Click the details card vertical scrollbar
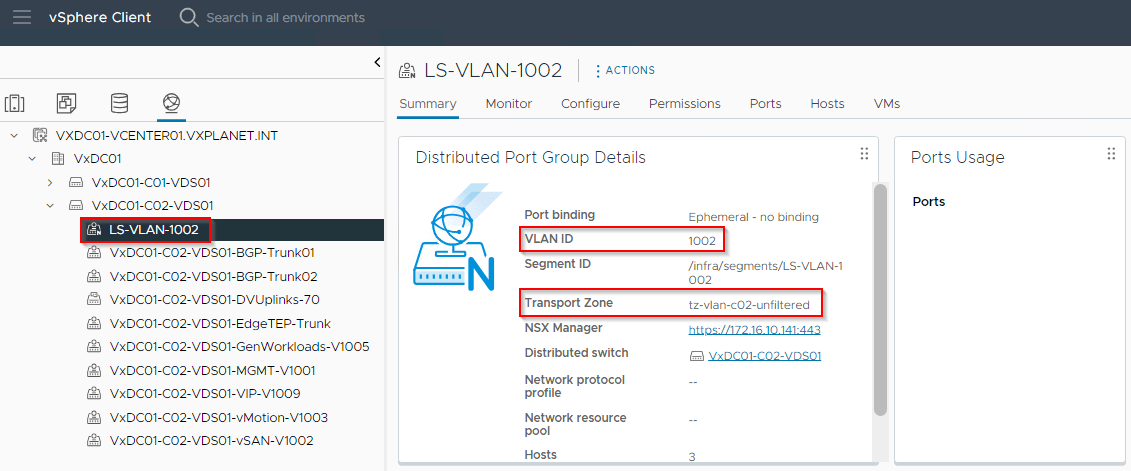Screen dimensions: 1131x471 click(880, 299)
